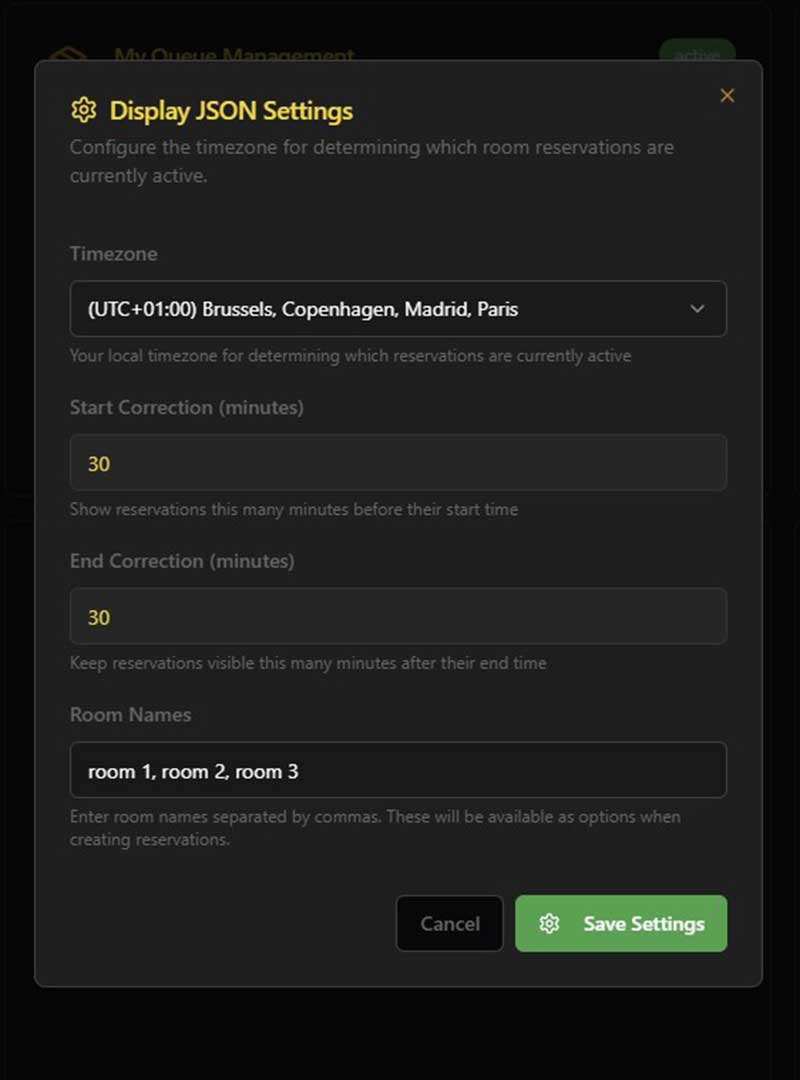Click the Start Correction (minutes) label
800x1080 pixels.
pos(187,408)
